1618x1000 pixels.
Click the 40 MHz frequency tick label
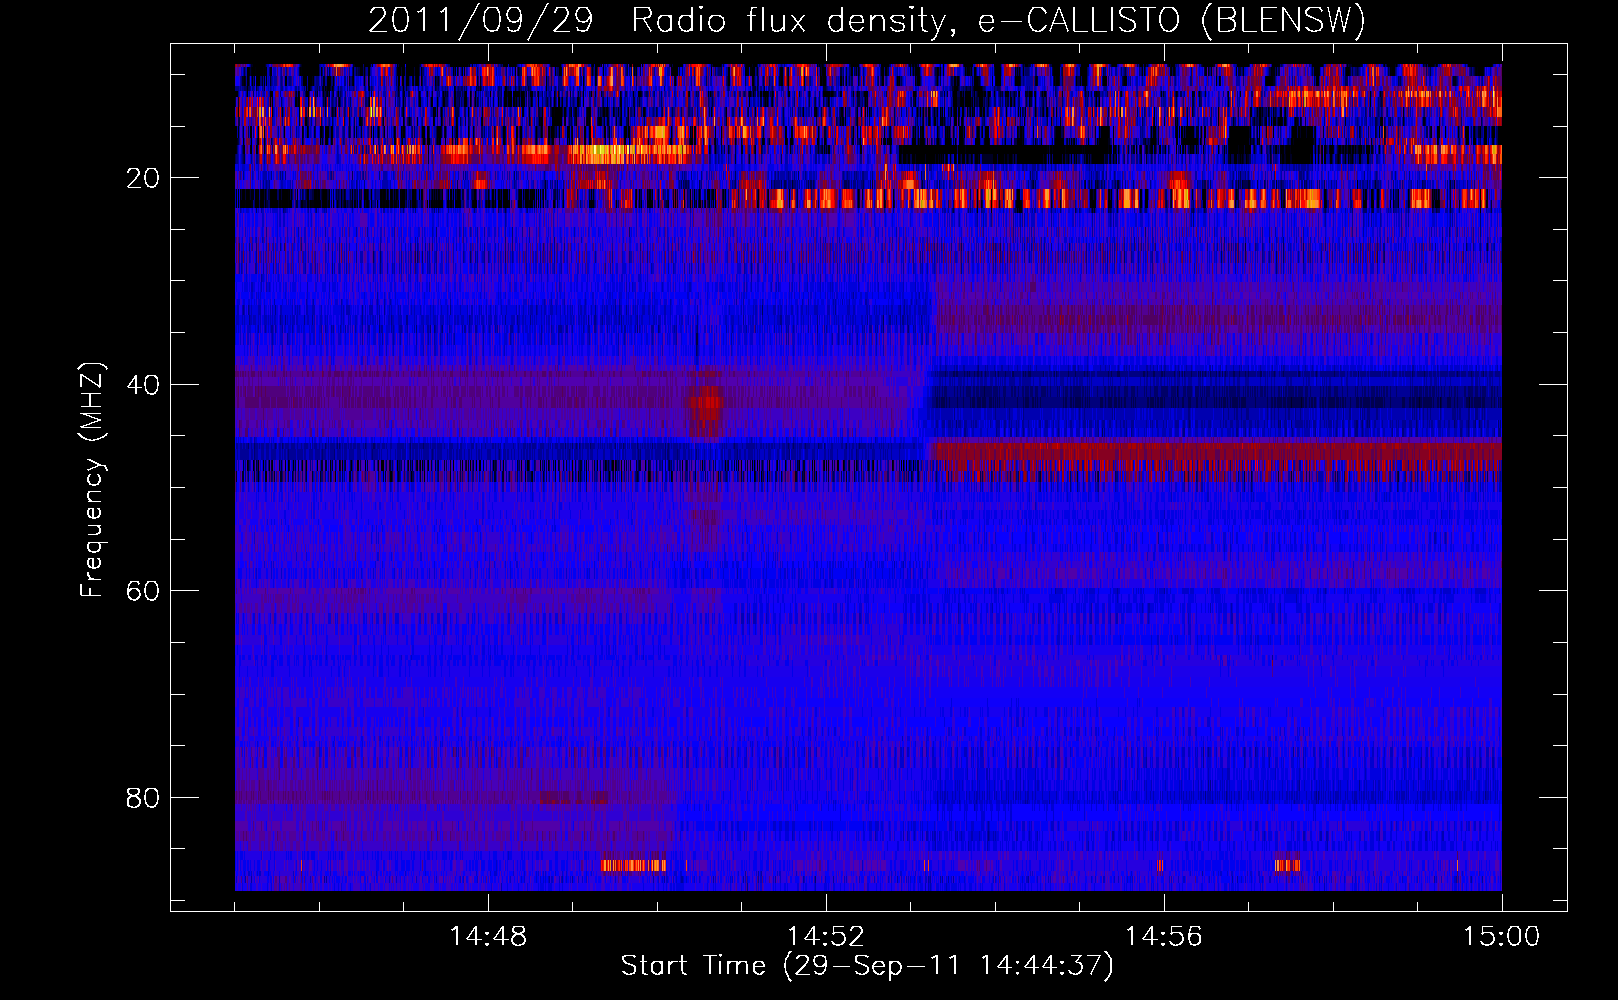144,385
